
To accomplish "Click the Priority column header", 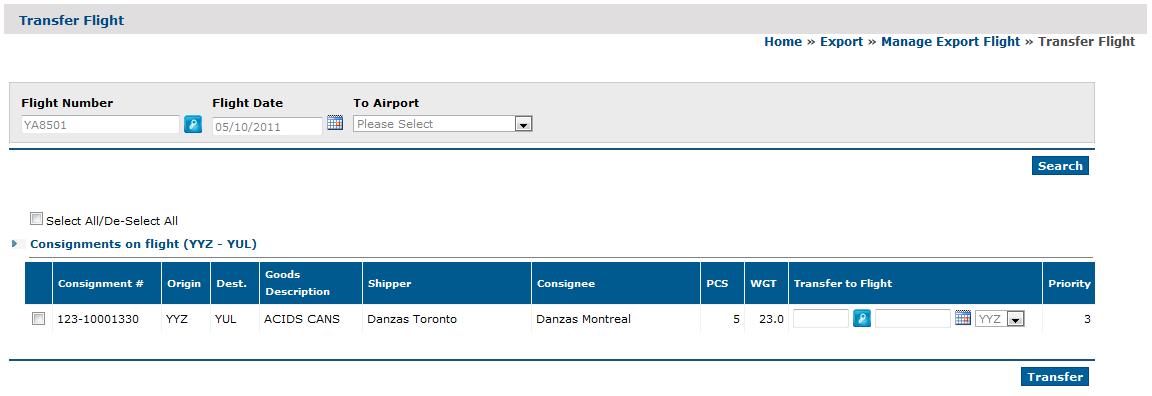I will coord(1069,284).
